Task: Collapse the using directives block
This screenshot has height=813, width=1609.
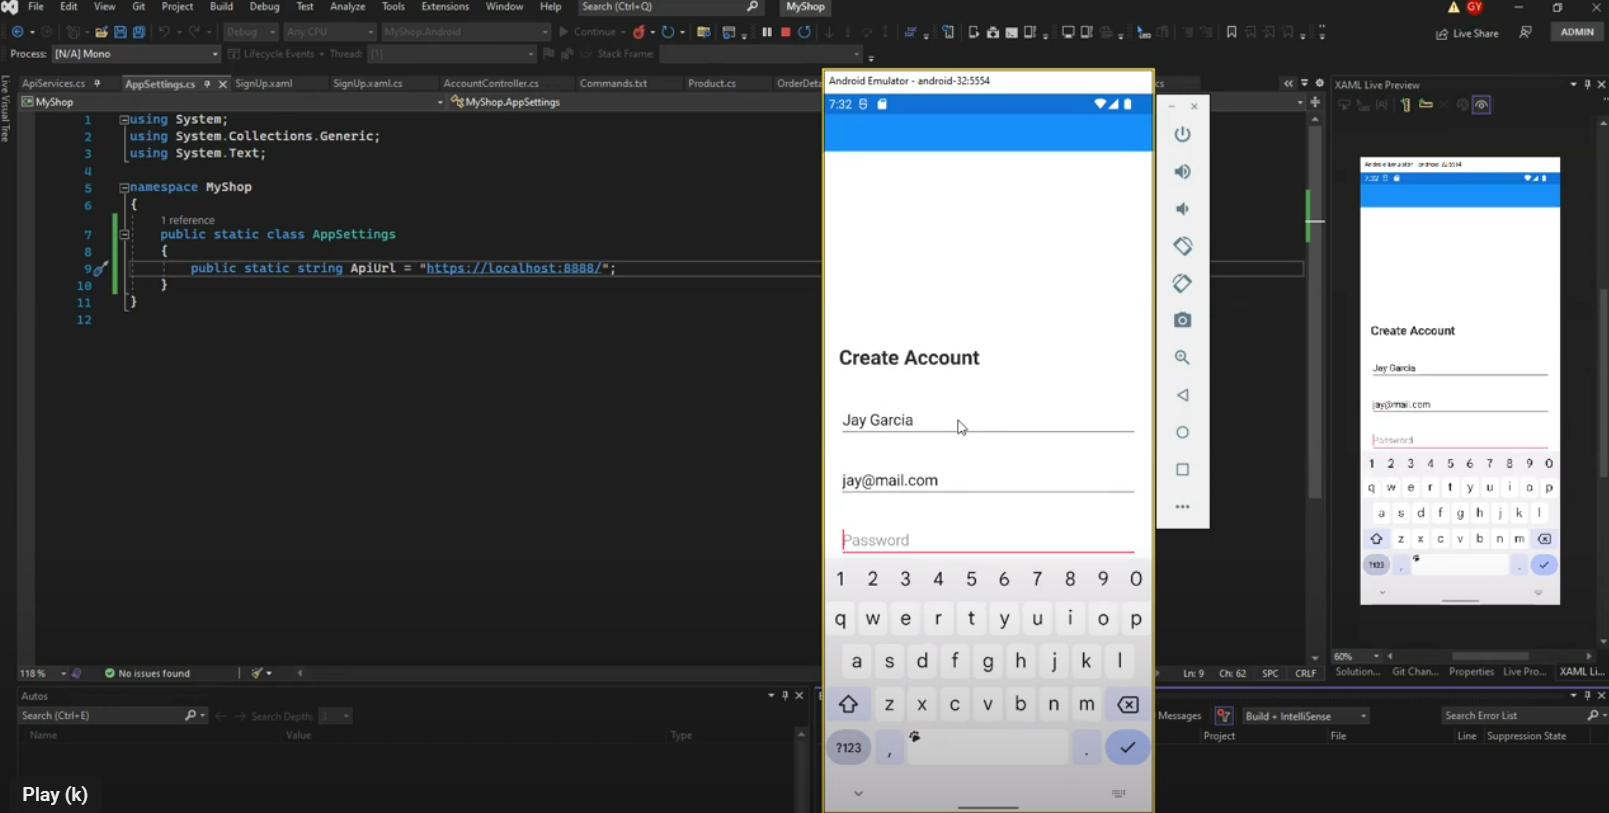Action: coord(124,119)
